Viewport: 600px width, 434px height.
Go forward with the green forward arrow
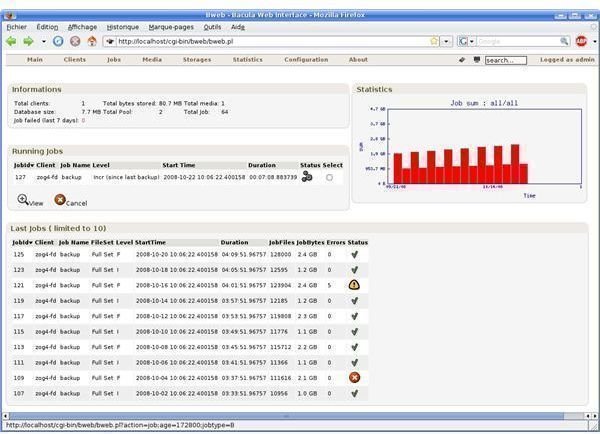click(29, 41)
